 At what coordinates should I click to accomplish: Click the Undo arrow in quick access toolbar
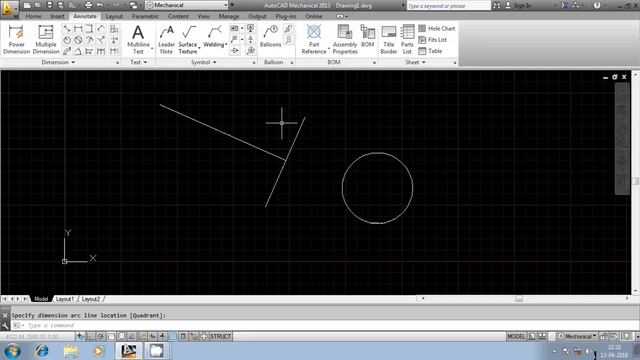tap(100, 5)
